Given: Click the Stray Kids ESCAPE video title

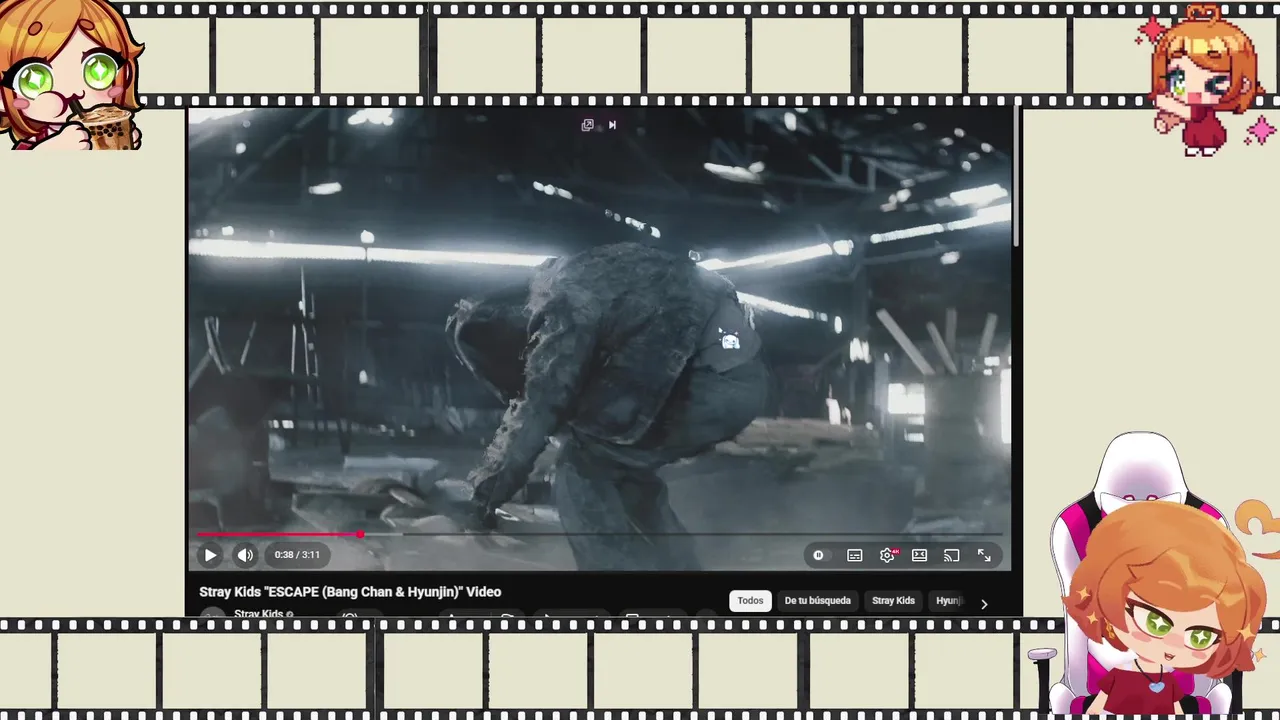Looking at the screenshot, I should click(350, 592).
